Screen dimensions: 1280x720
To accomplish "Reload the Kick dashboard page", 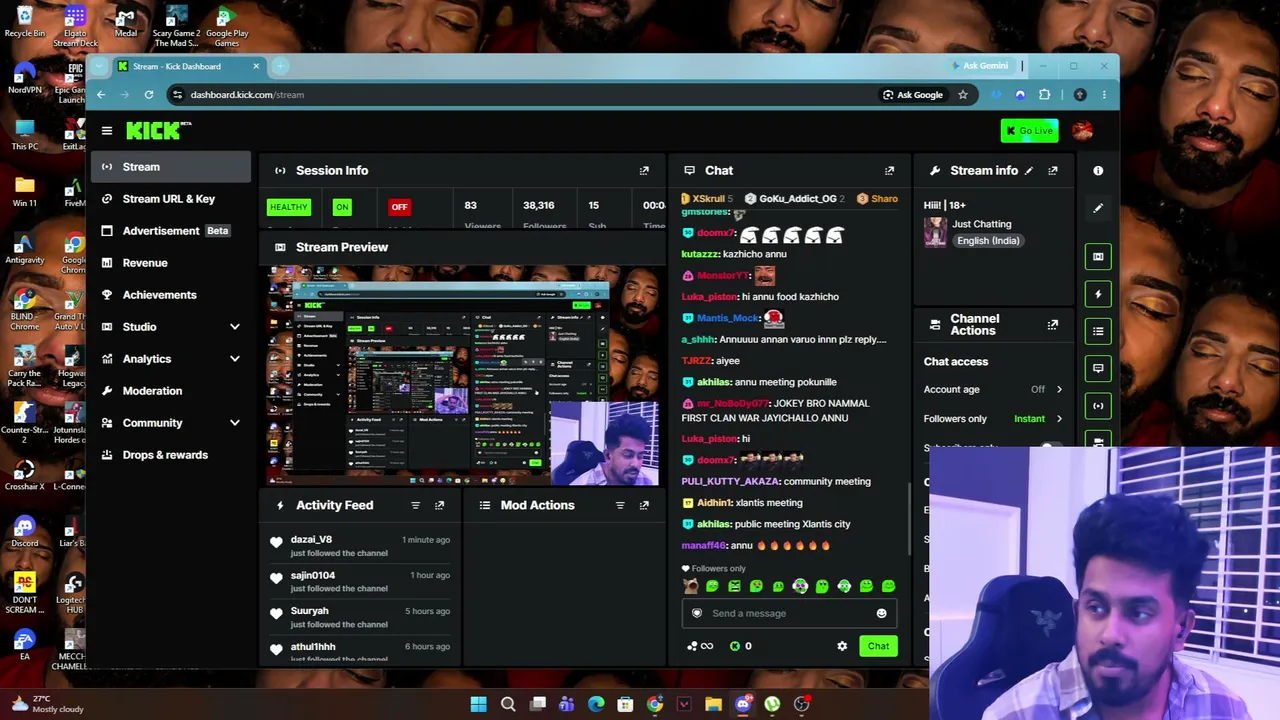I will (x=149, y=95).
